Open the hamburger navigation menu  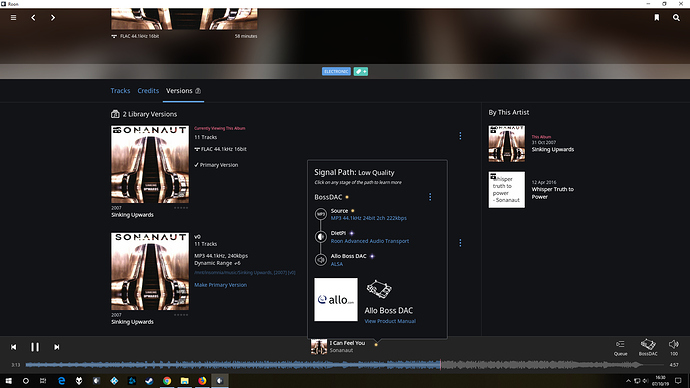coord(14,18)
